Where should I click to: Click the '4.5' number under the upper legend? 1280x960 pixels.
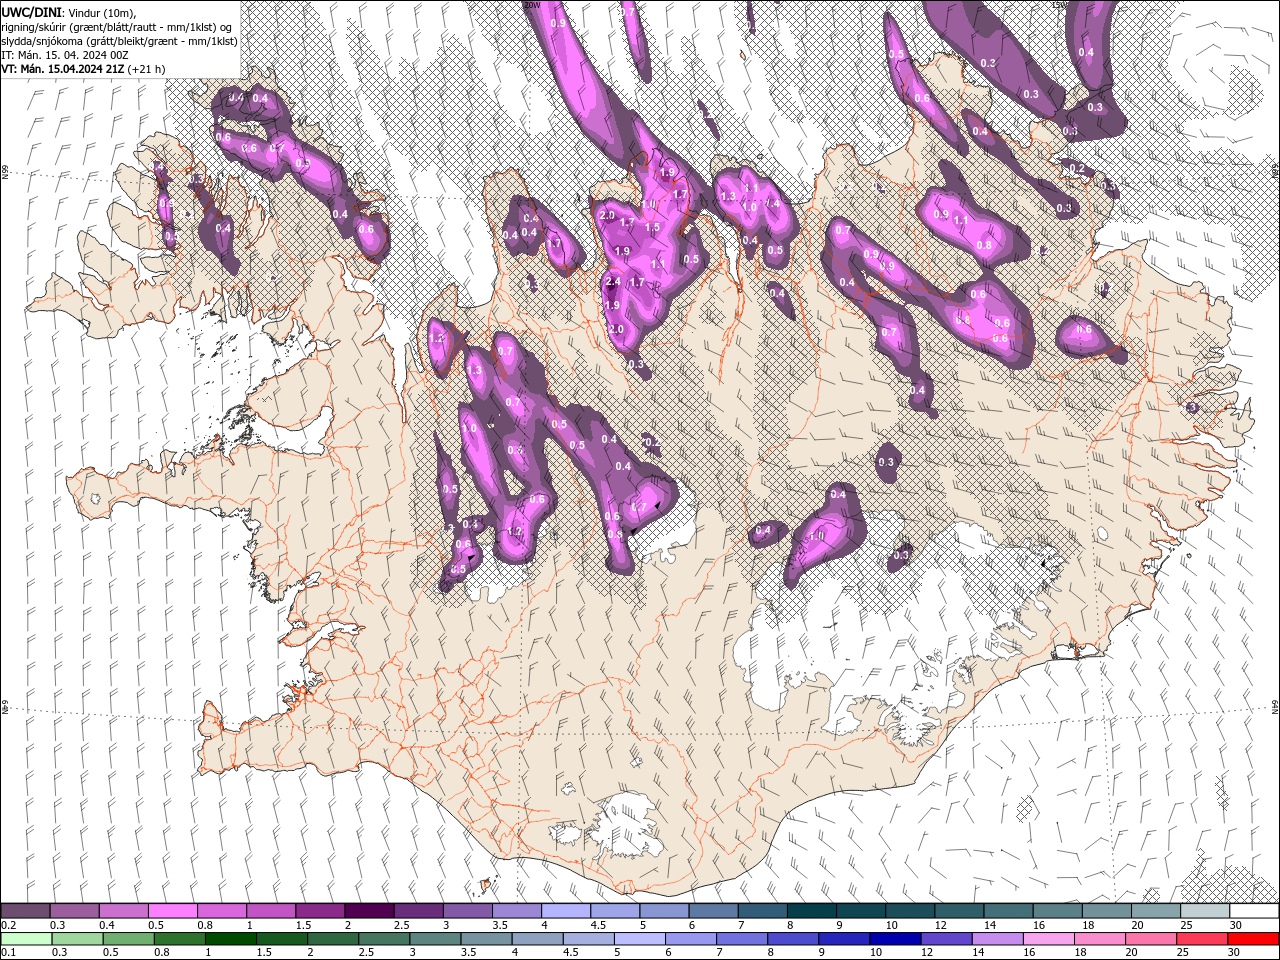click(597, 925)
